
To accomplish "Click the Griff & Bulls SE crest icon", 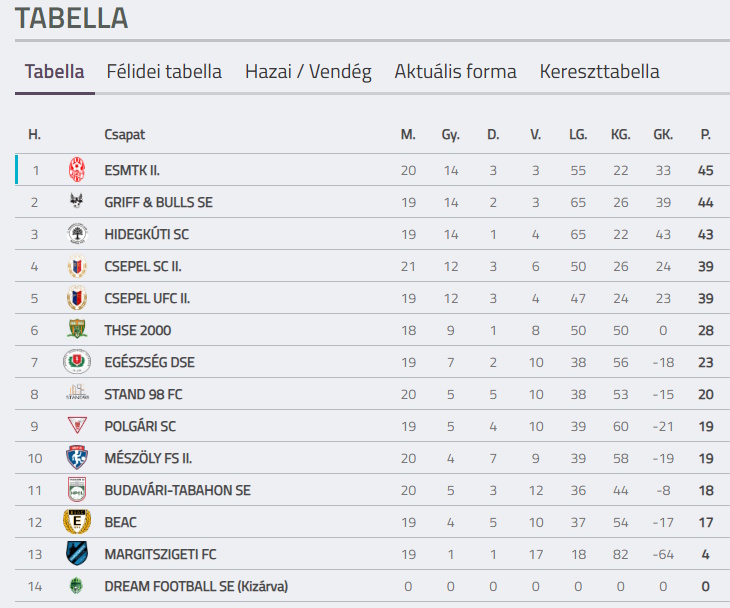I will coord(77,202).
